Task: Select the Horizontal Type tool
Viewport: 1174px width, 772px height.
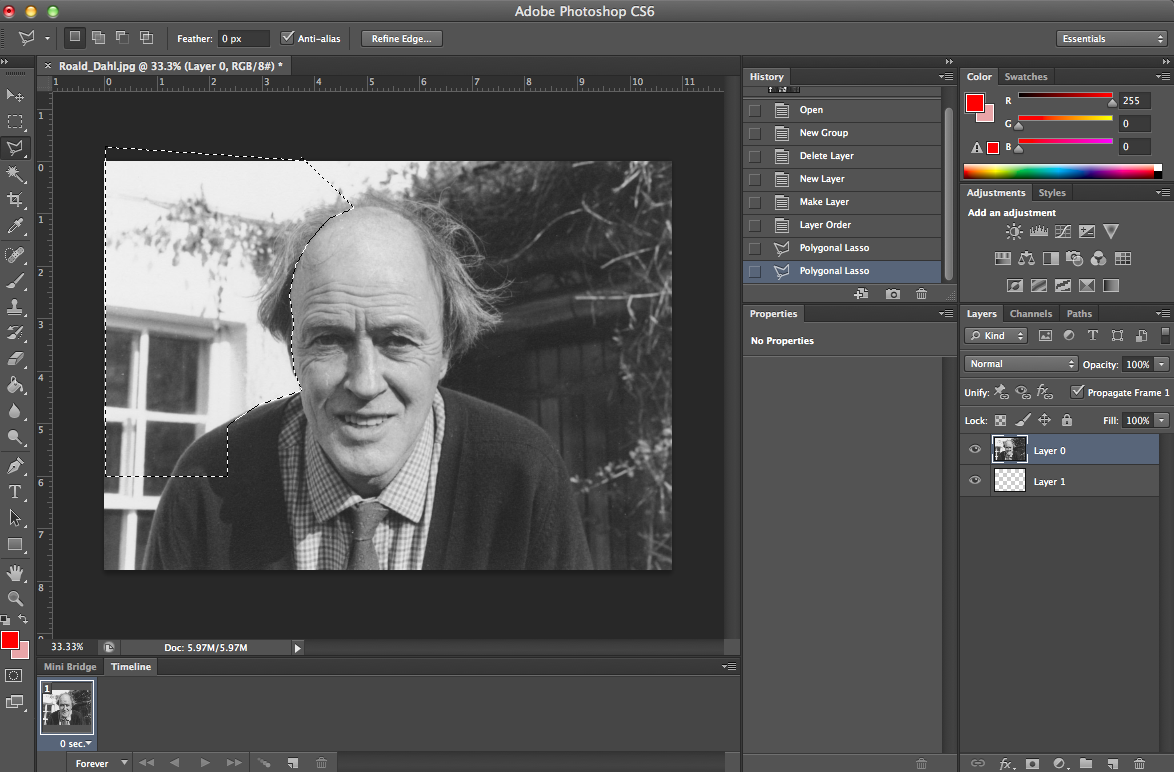Action: click(x=15, y=492)
